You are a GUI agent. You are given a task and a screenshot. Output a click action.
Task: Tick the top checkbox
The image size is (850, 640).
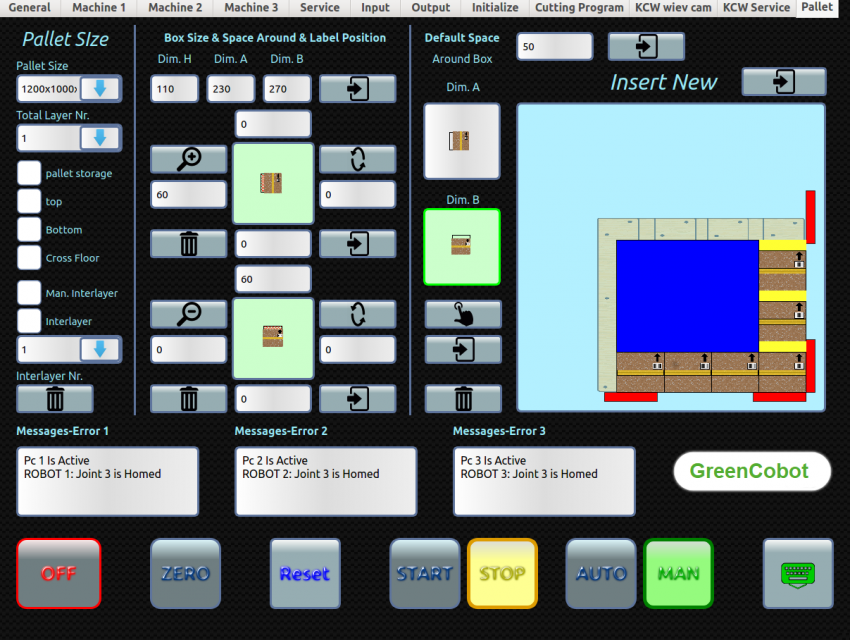29,201
